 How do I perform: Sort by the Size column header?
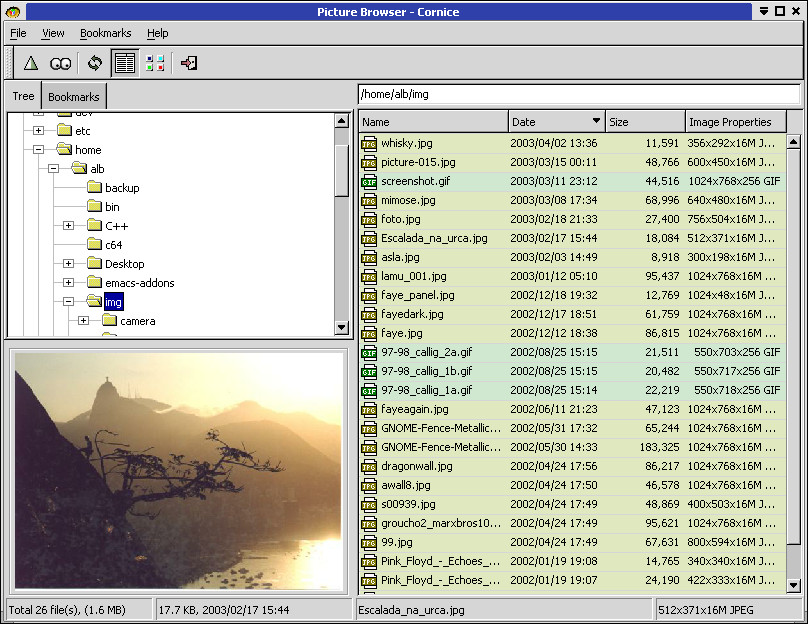coord(645,122)
